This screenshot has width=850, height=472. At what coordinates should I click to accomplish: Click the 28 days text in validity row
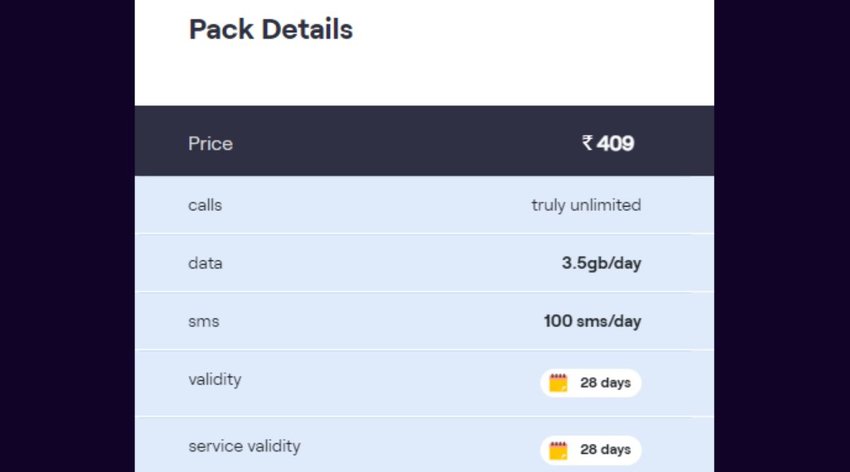606,383
